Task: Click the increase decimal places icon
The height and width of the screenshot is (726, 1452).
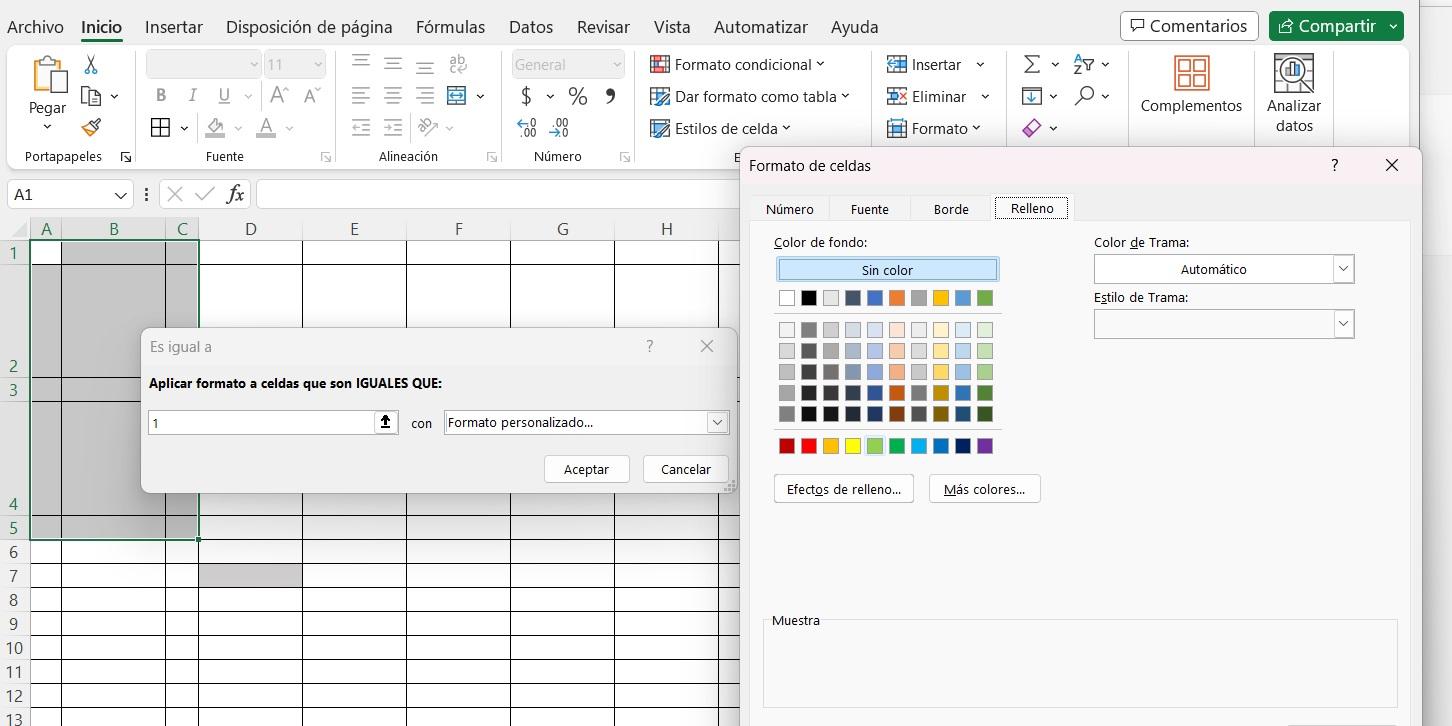Action: tap(527, 127)
